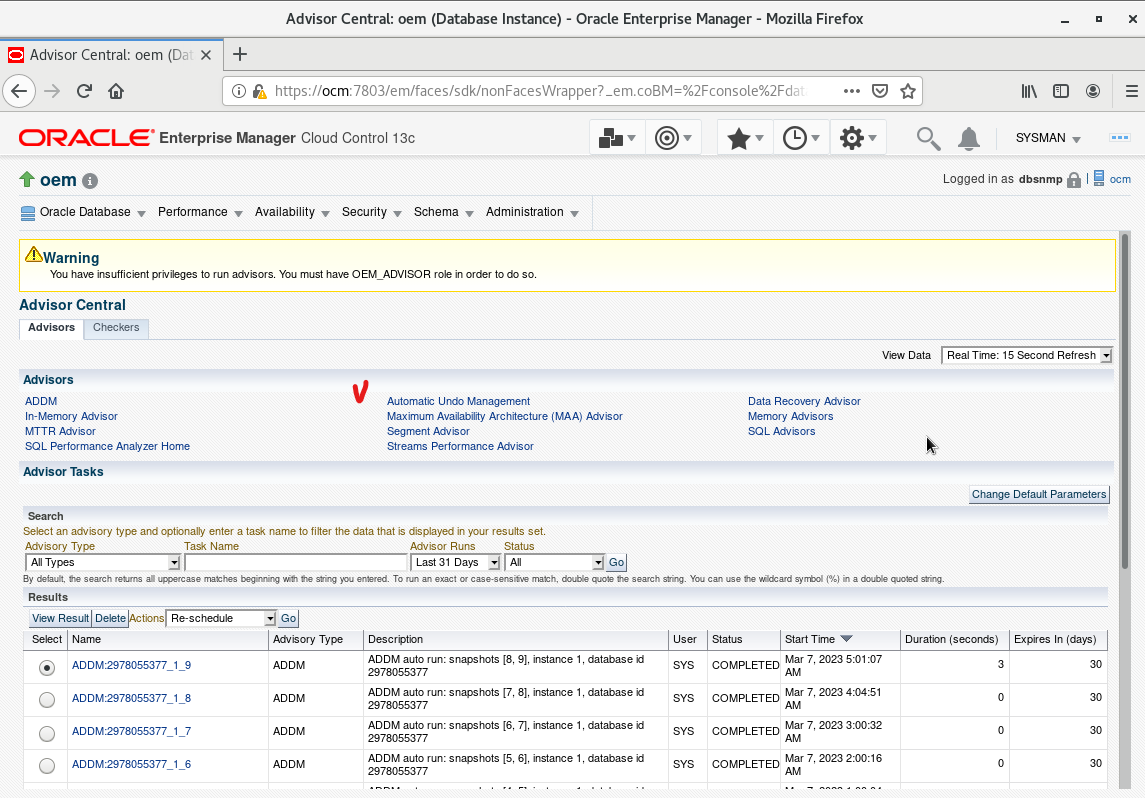
Task: Open SQL Advisors link
Action: point(781,431)
